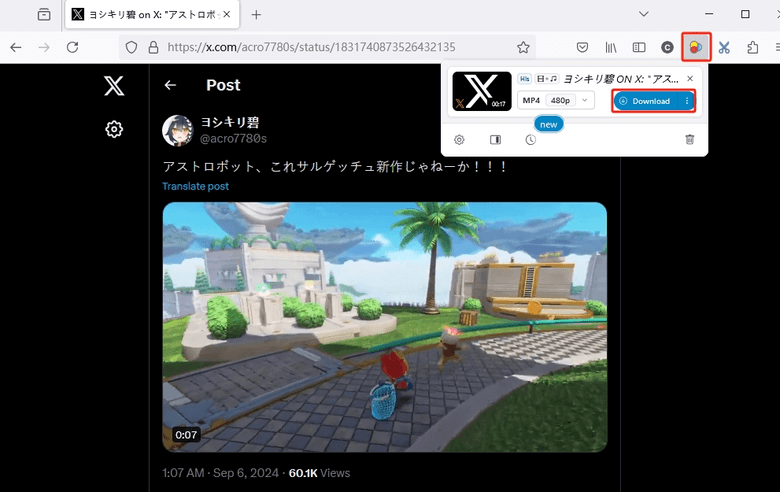
Task: Click the blue Download button
Action: point(645,101)
